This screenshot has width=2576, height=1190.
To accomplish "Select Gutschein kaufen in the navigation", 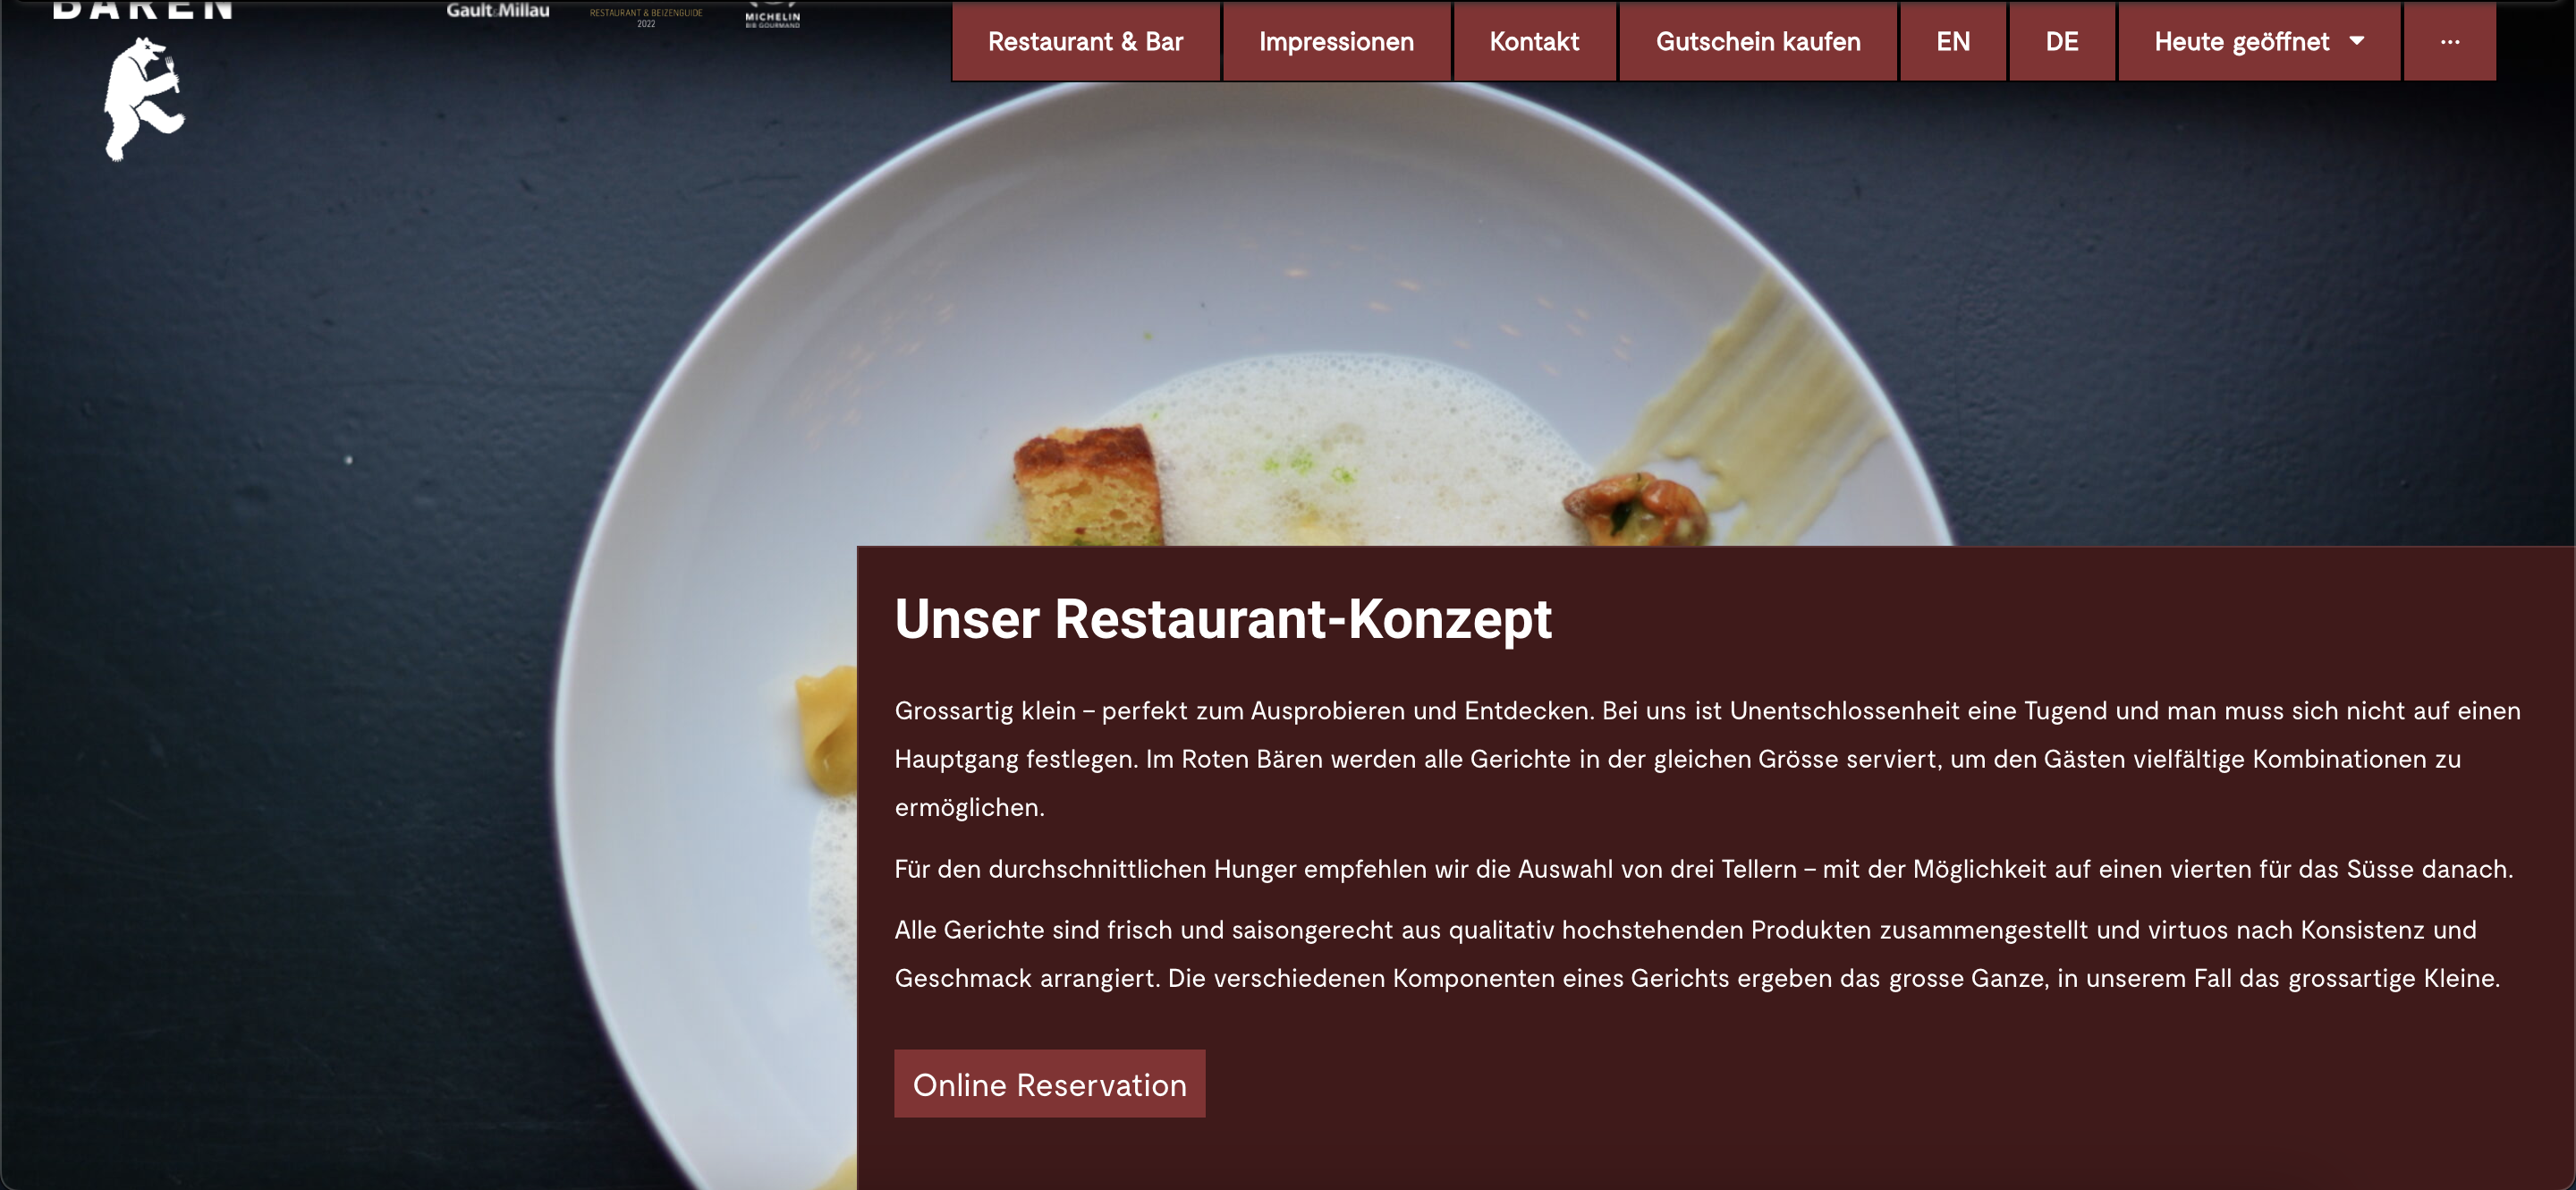I will point(1758,41).
